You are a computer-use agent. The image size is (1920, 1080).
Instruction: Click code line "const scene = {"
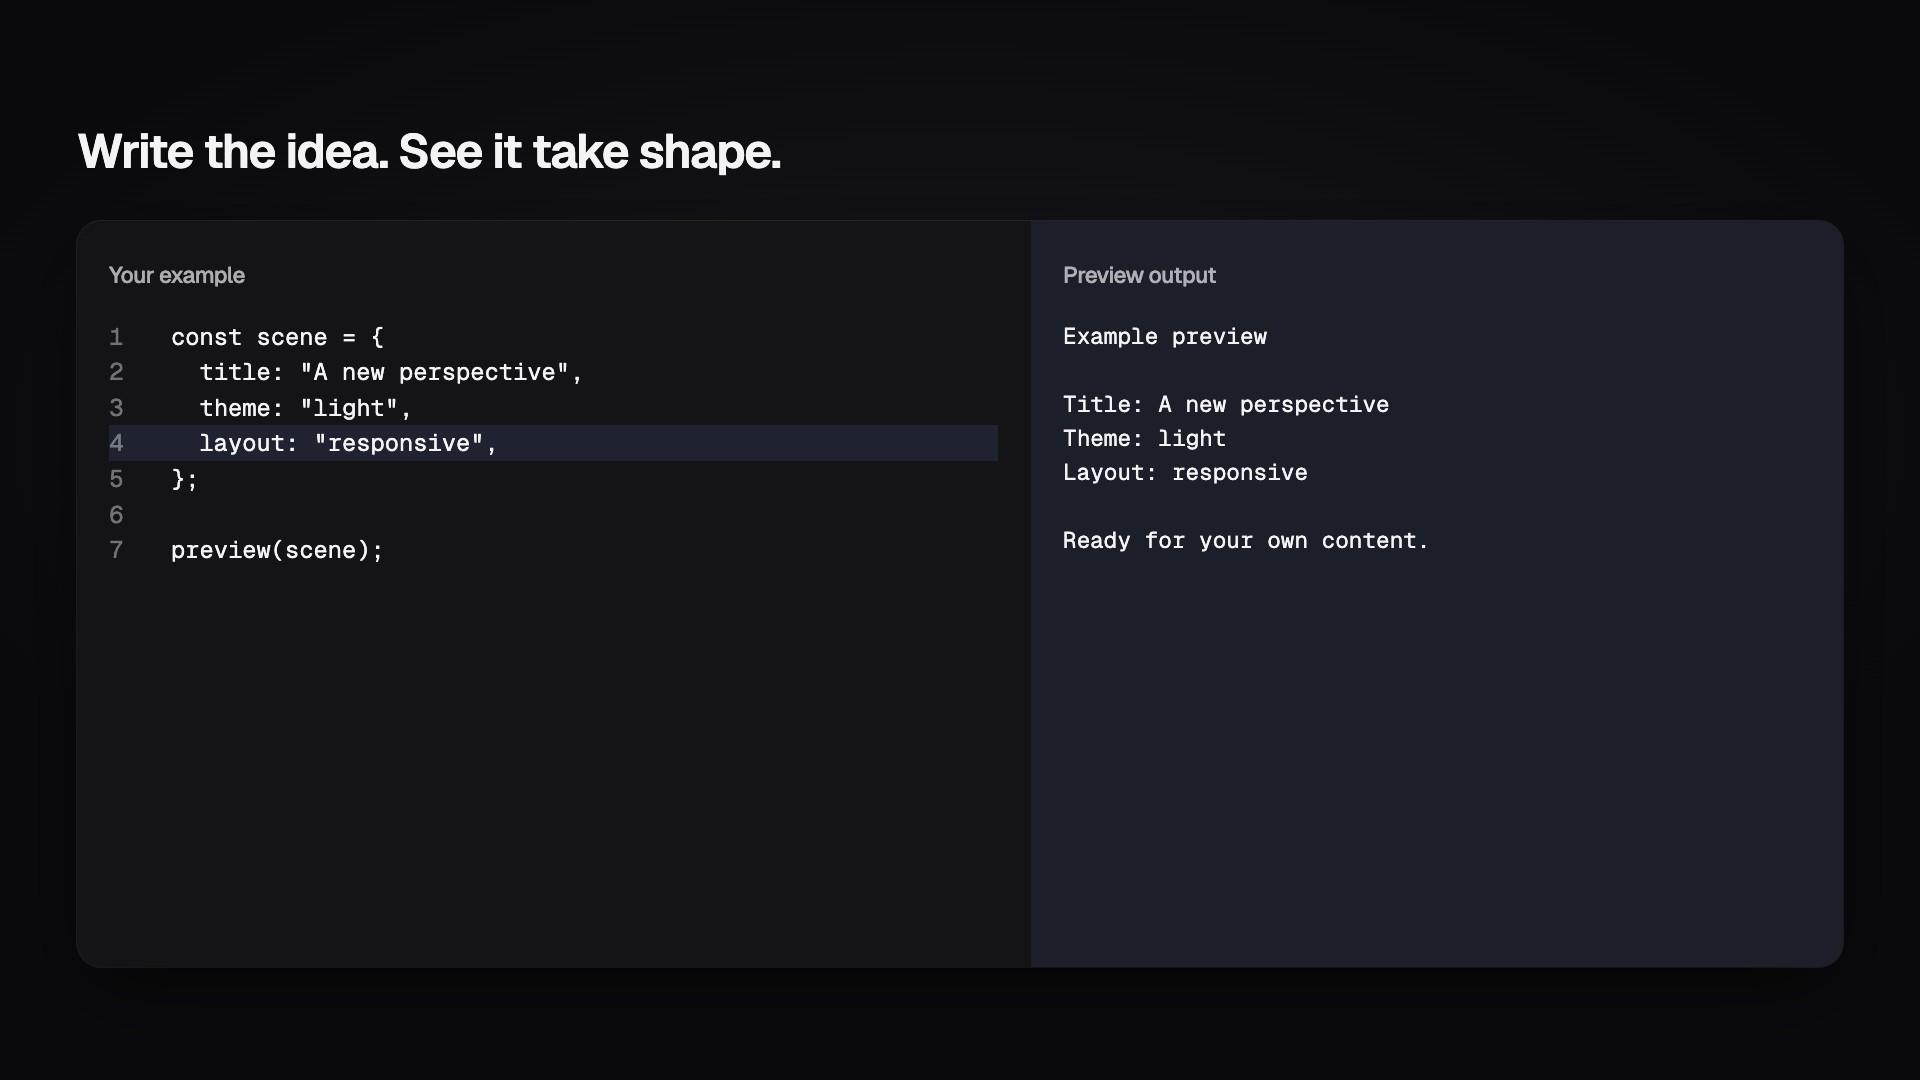277,337
